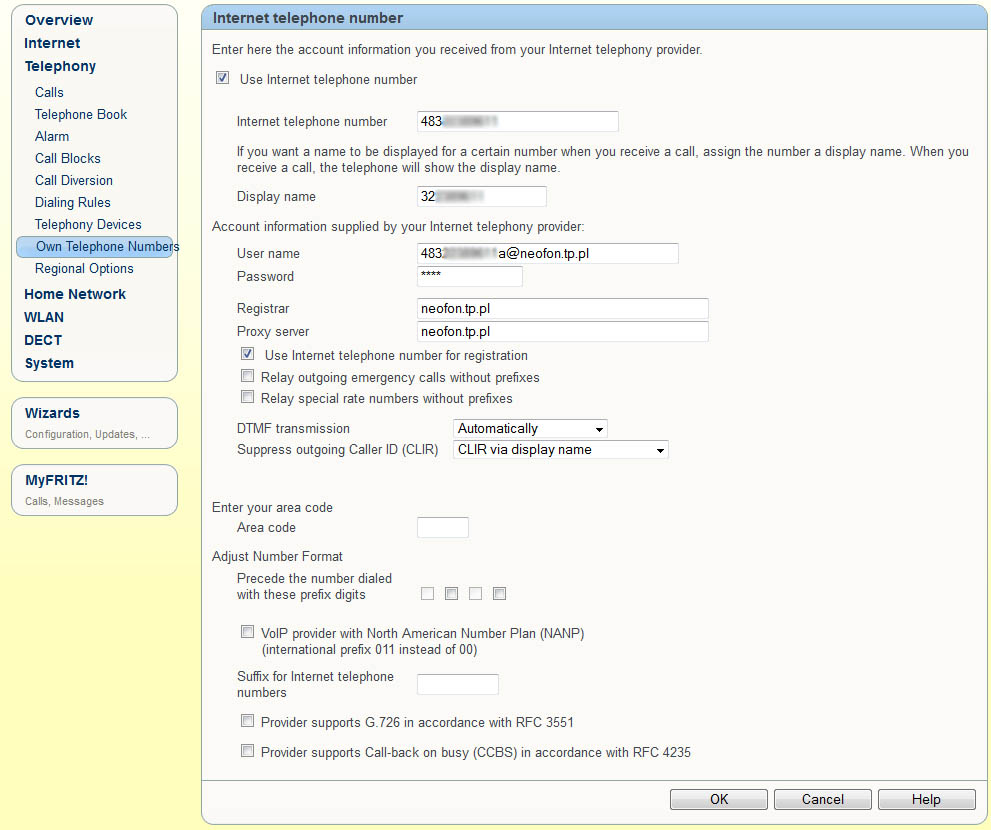Click the 'Adjust Number Format' heading
This screenshot has height=830, width=991.
pos(277,556)
